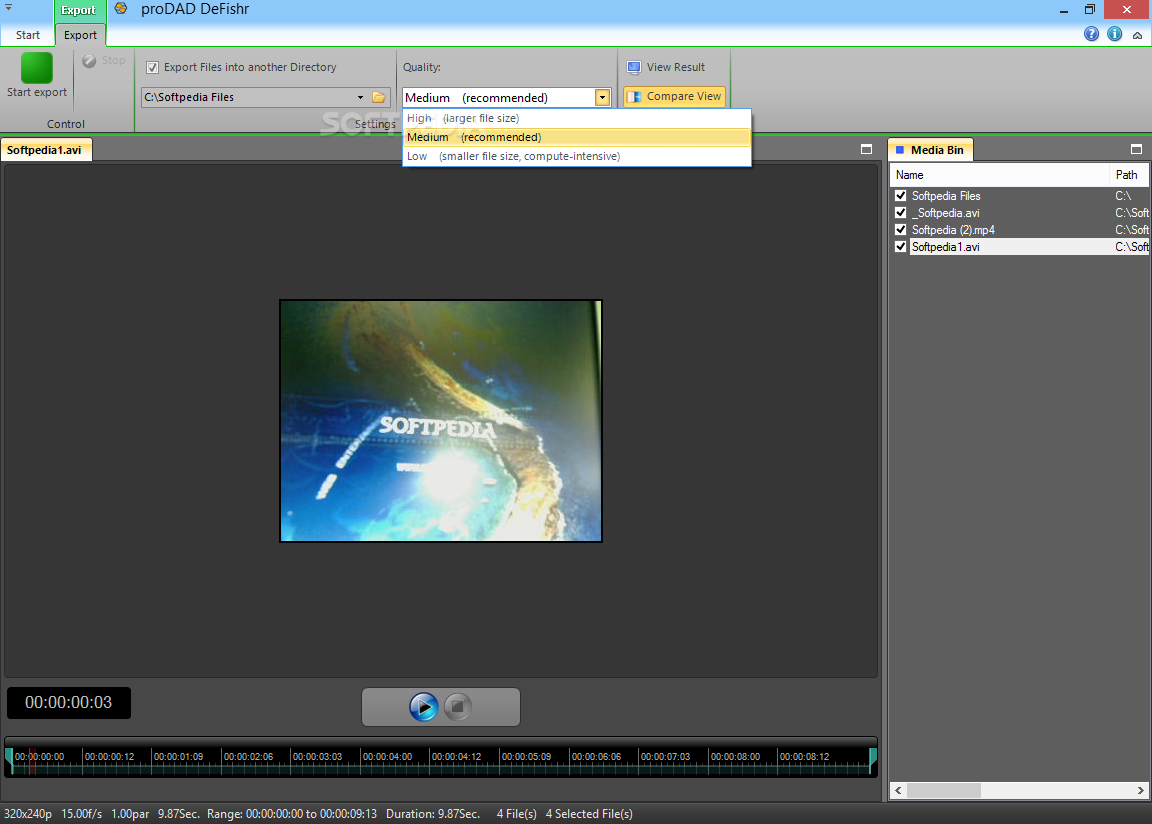
Task: Select Softpedia (2).mp4 row name
Action: pos(953,230)
